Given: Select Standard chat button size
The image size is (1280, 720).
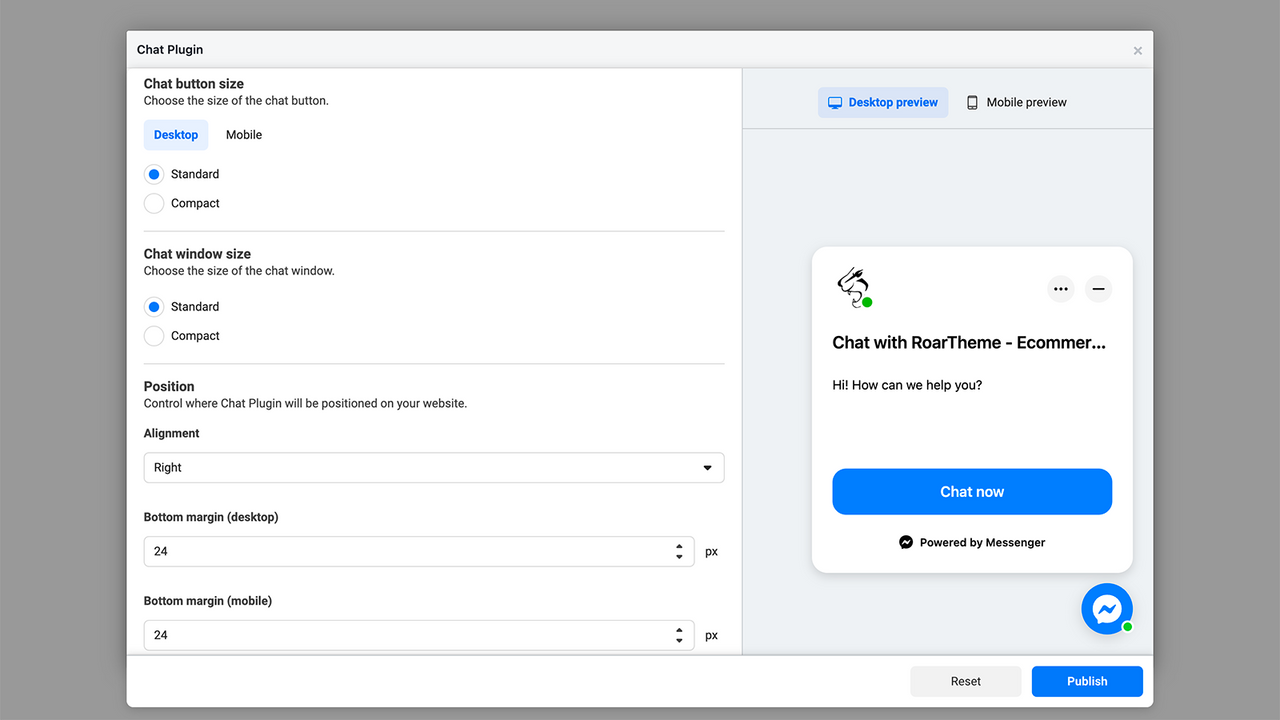Looking at the screenshot, I should pyautogui.click(x=153, y=174).
